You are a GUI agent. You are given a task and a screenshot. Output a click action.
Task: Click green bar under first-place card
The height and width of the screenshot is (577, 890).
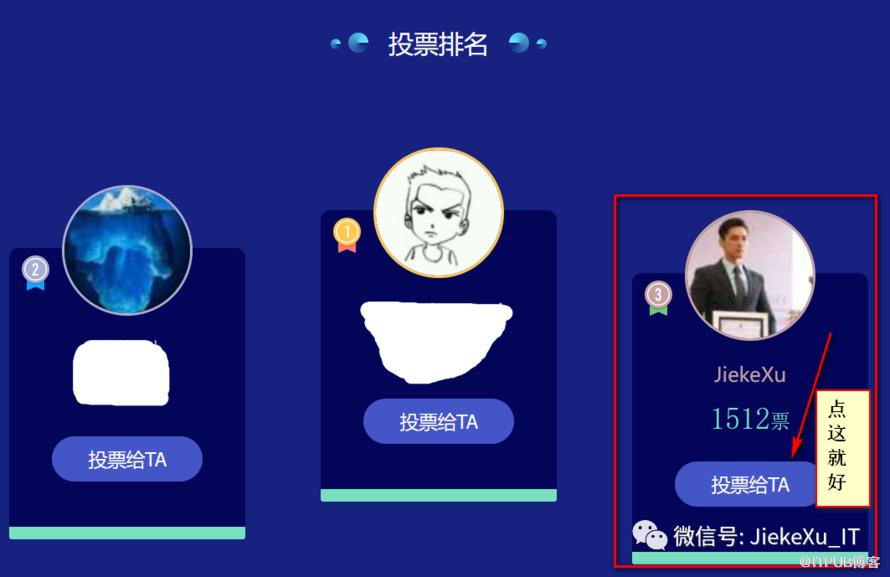(439, 495)
